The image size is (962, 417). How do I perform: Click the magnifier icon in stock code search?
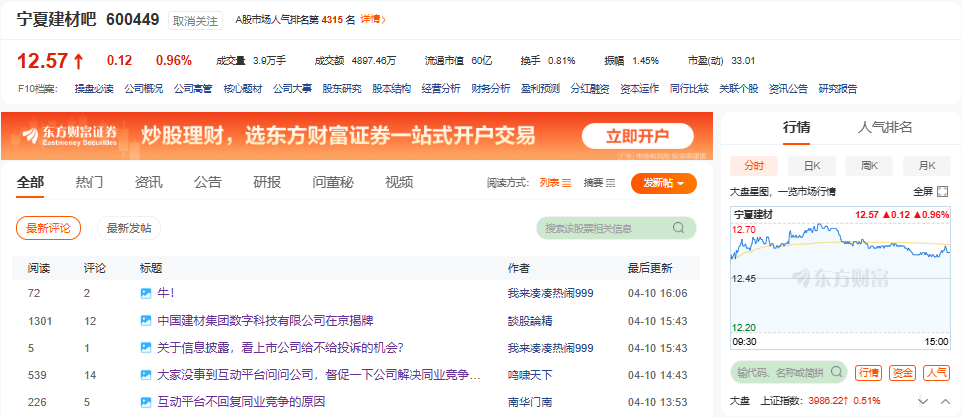[x=836, y=372]
